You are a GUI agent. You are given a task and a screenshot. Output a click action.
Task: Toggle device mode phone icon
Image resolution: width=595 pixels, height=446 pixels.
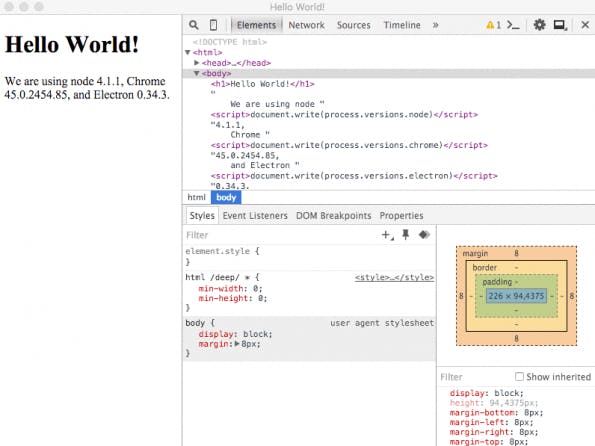click(x=214, y=25)
